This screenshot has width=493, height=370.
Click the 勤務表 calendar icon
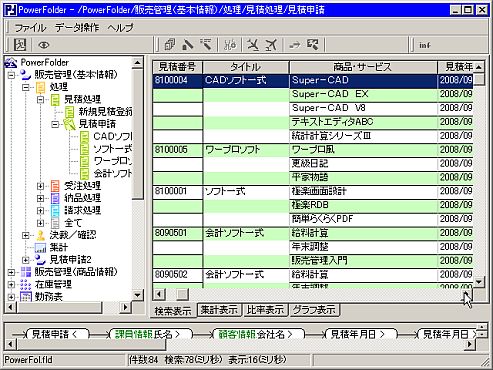pyautogui.click(x=26, y=297)
